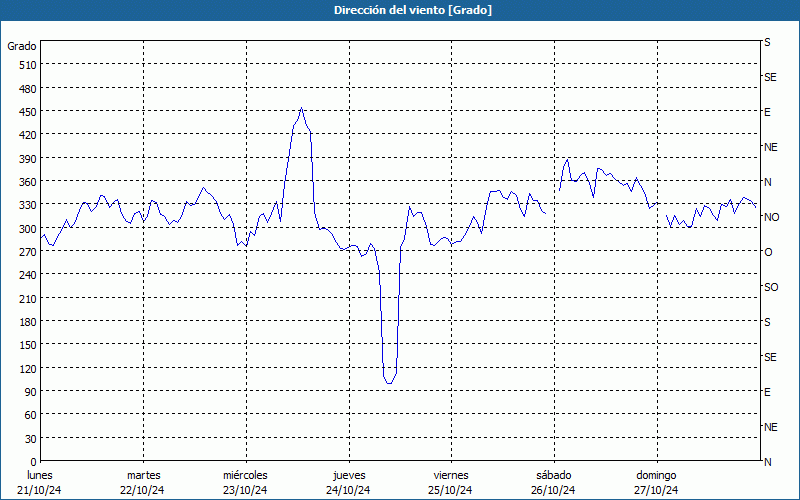Click the 'E' compass label level with 90
Screen dimensions: 800x500
pyautogui.click(x=767, y=392)
